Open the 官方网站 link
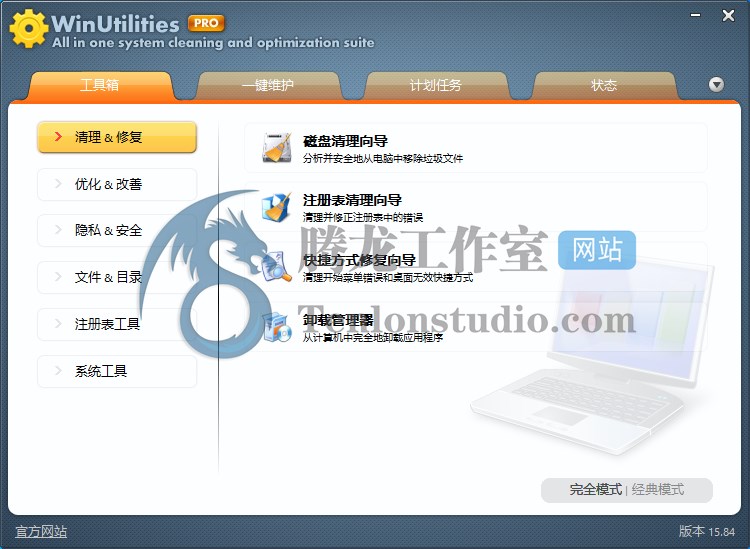This screenshot has height=549, width=750. tap(41, 532)
